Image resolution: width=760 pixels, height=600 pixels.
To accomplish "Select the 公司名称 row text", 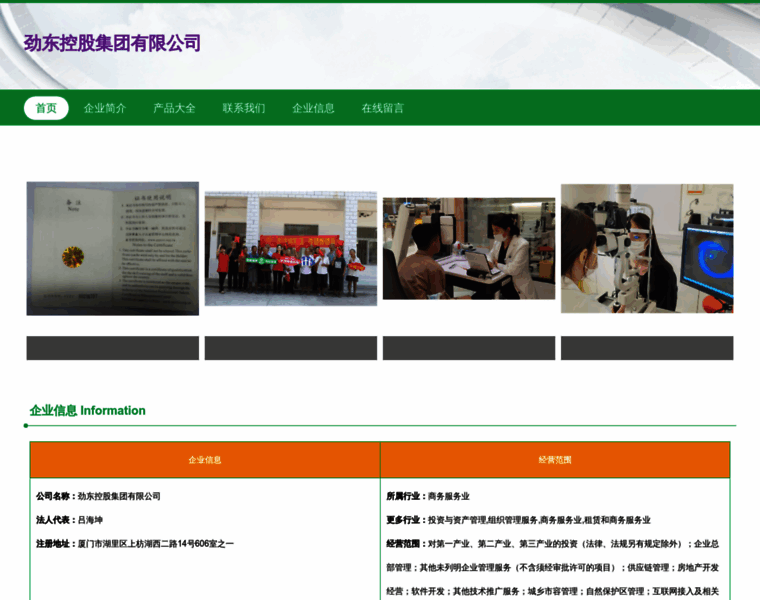I will (x=98, y=496).
